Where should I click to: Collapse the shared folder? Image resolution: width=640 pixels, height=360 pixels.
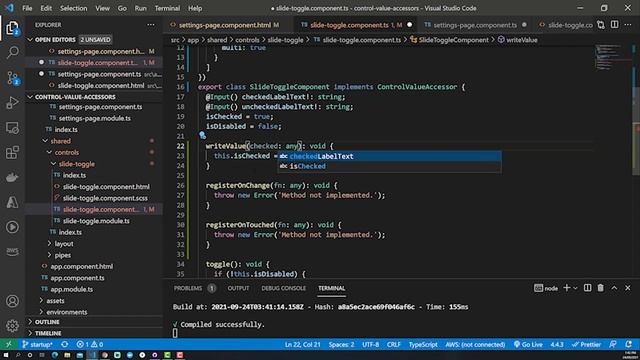pyautogui.click(x=45, y=141)
